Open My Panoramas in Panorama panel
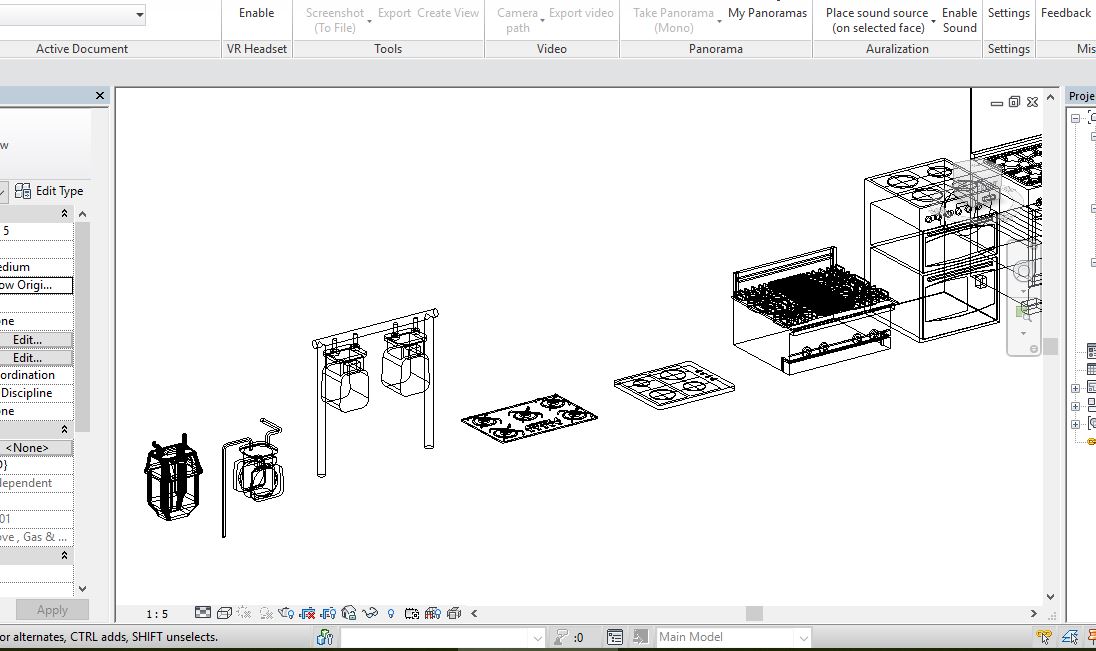Screen dimensions: 1096x651 pyautogui.click(x=767, y=13)
